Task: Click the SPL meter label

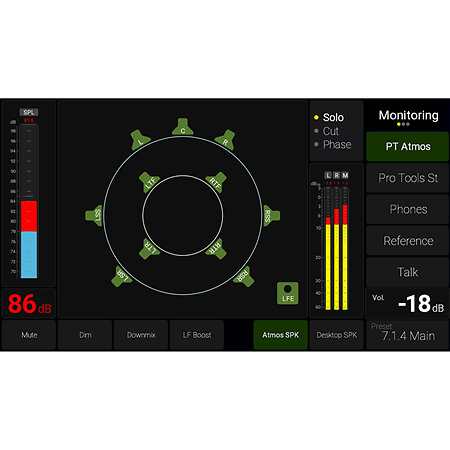Action: point(29,112)
